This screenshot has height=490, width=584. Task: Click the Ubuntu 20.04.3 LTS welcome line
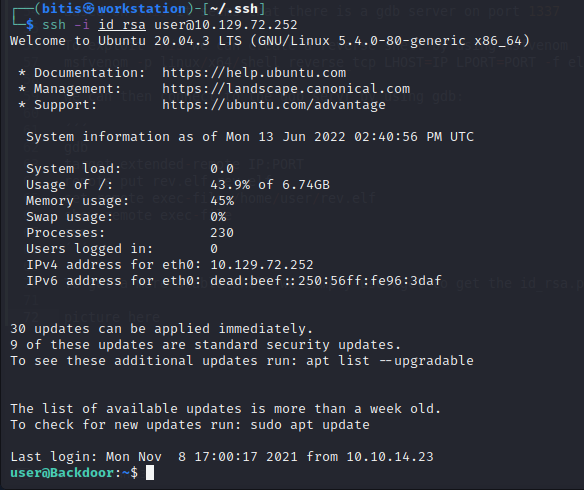pyautogui.click(x=270, y=41)
